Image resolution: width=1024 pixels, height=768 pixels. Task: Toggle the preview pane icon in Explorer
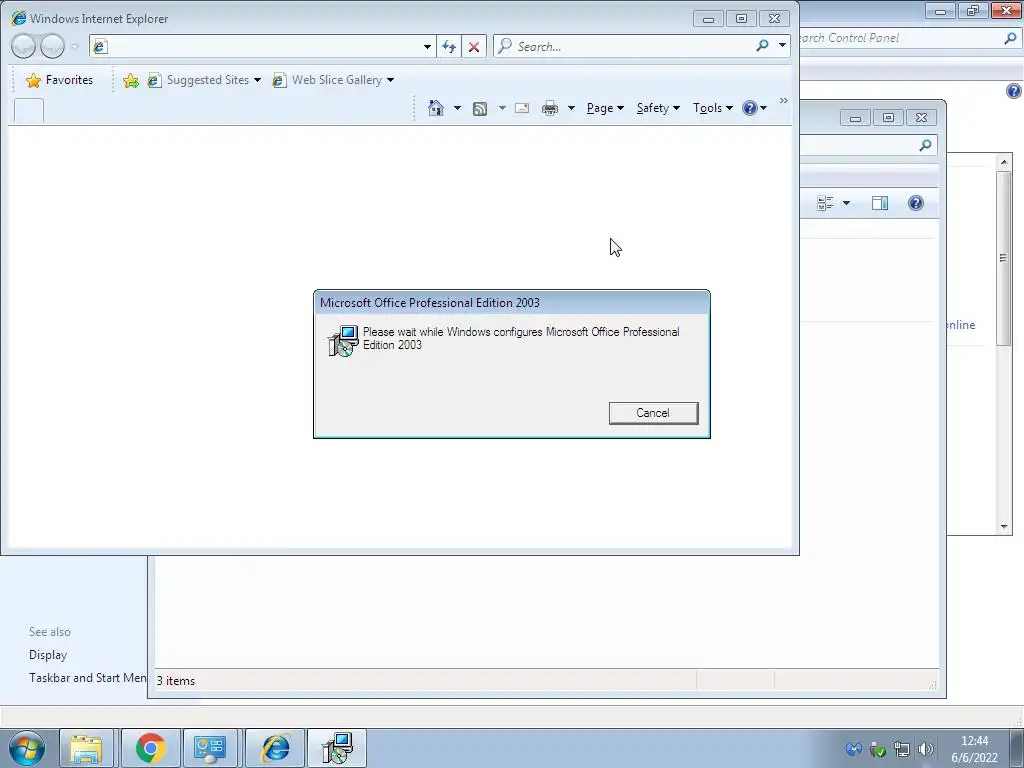click(880, 203)
